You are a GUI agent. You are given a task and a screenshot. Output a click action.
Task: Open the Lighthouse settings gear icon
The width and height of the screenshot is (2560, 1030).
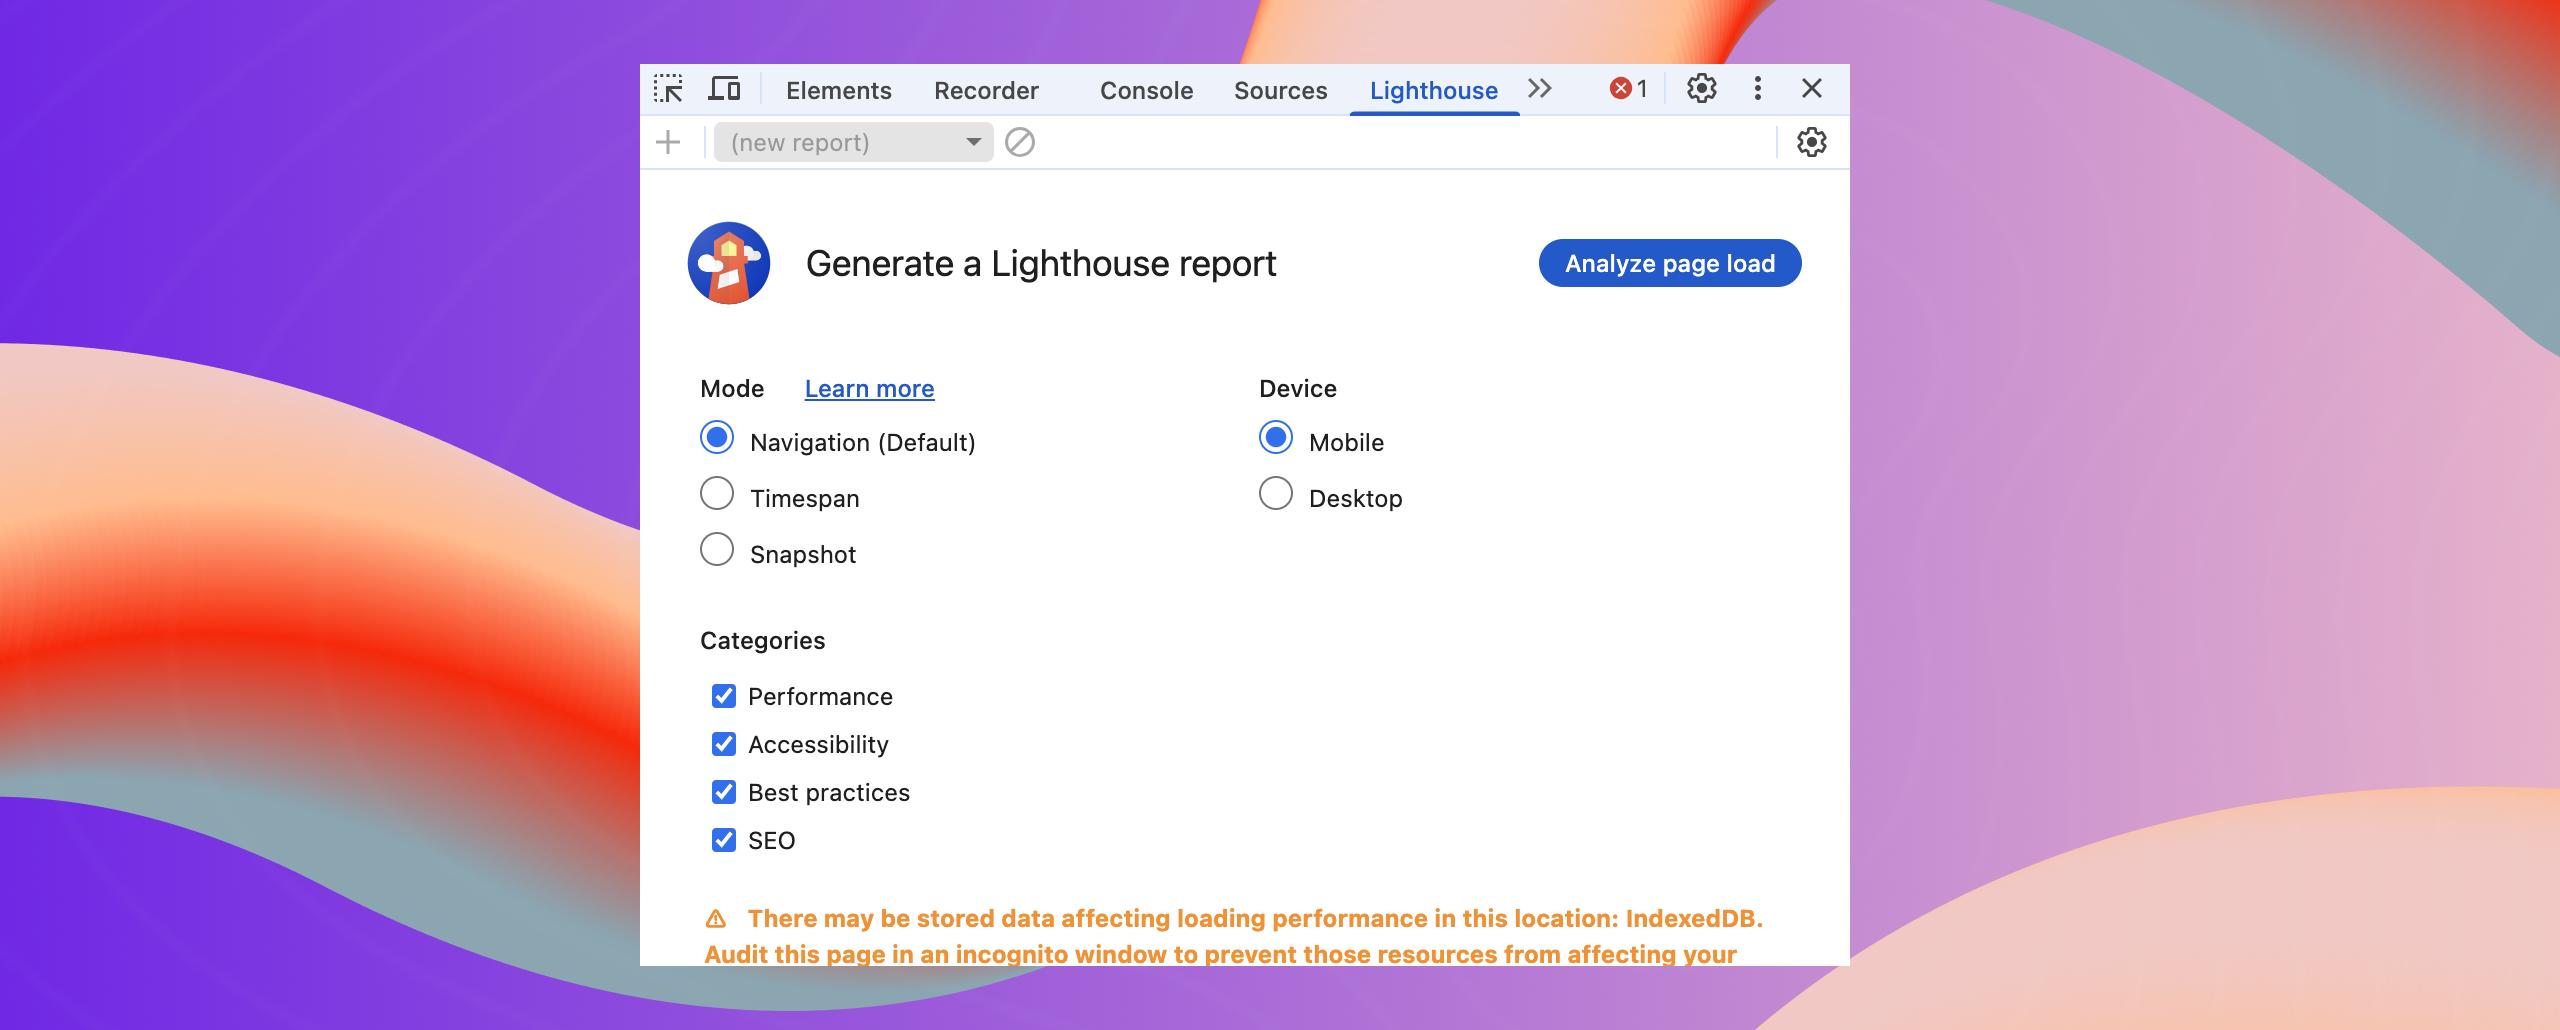click(1811, 143)
